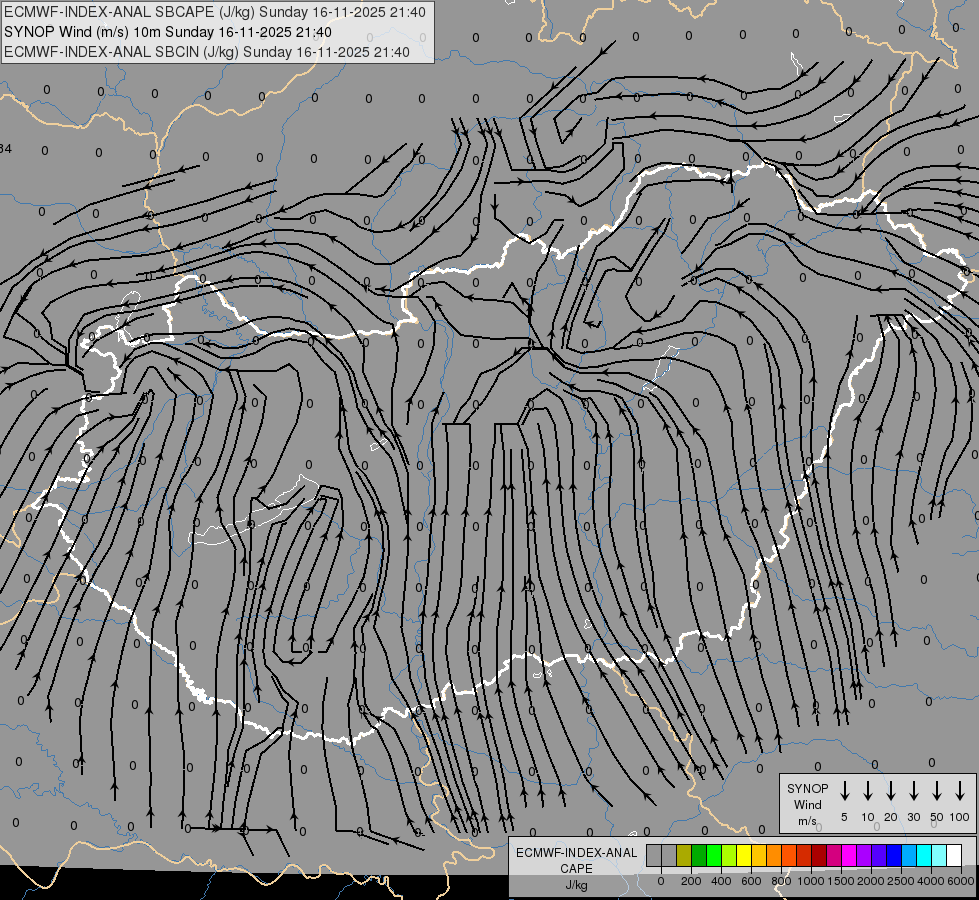
Task: Click the '2000' CAPE scale value
Action: (871, 881)
